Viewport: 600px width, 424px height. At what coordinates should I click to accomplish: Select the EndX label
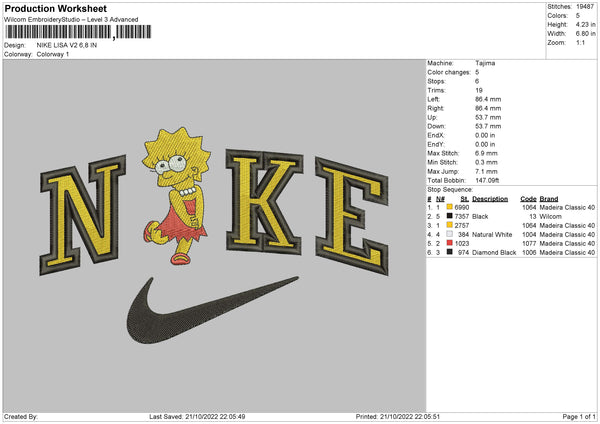(x=436, y=135)
